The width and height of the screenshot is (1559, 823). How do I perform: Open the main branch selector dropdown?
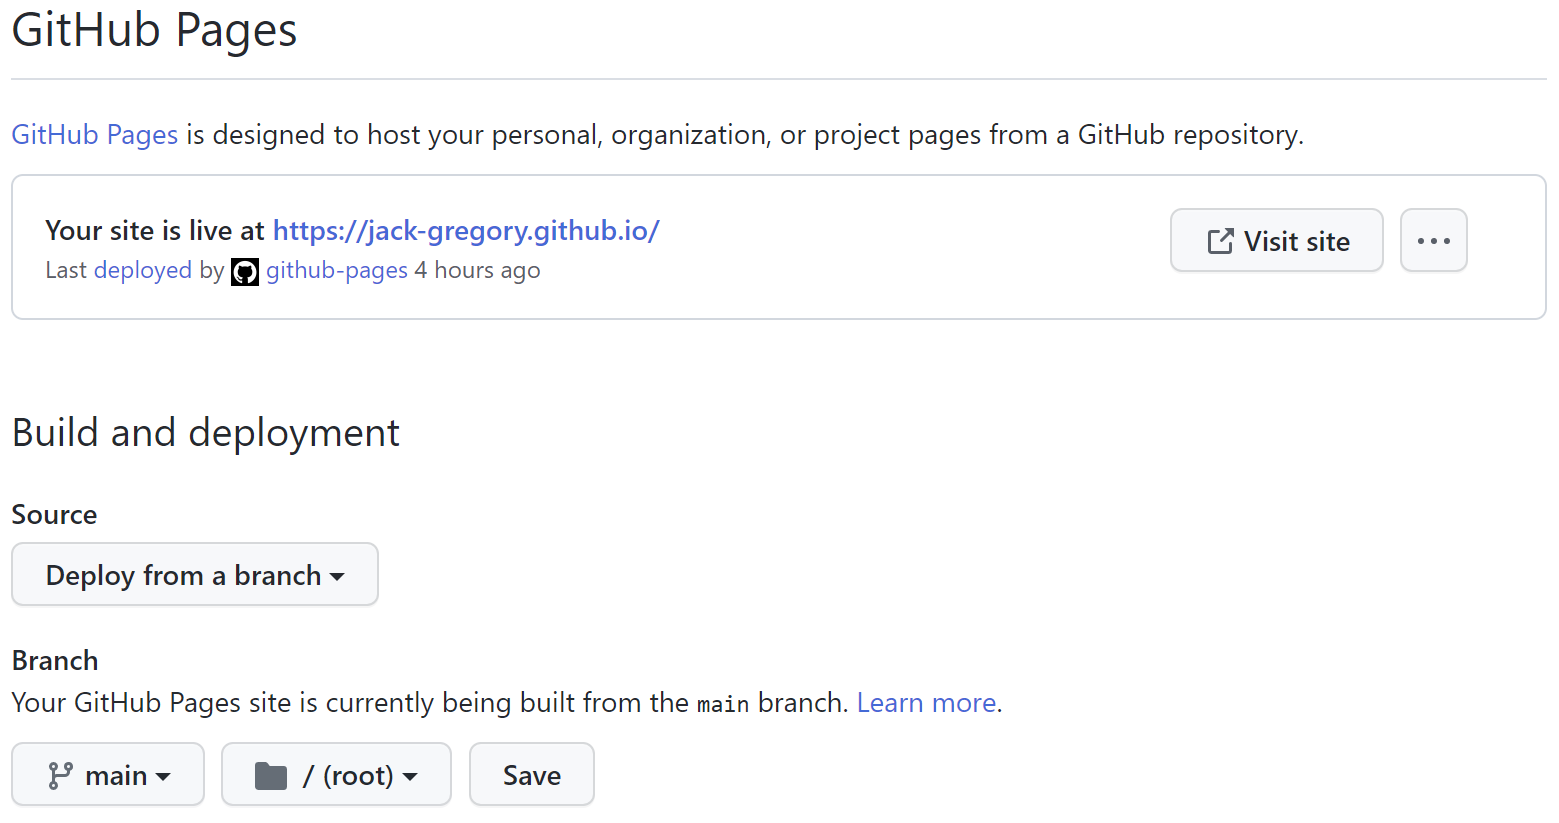point(108,774)
